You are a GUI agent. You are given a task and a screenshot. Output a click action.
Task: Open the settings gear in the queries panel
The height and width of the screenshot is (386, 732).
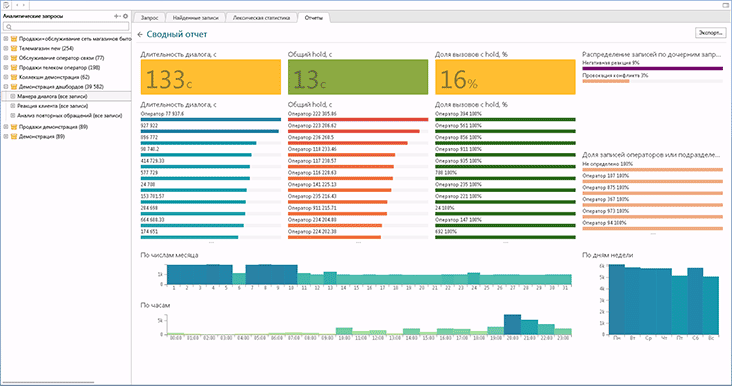[x=125, y=16]
